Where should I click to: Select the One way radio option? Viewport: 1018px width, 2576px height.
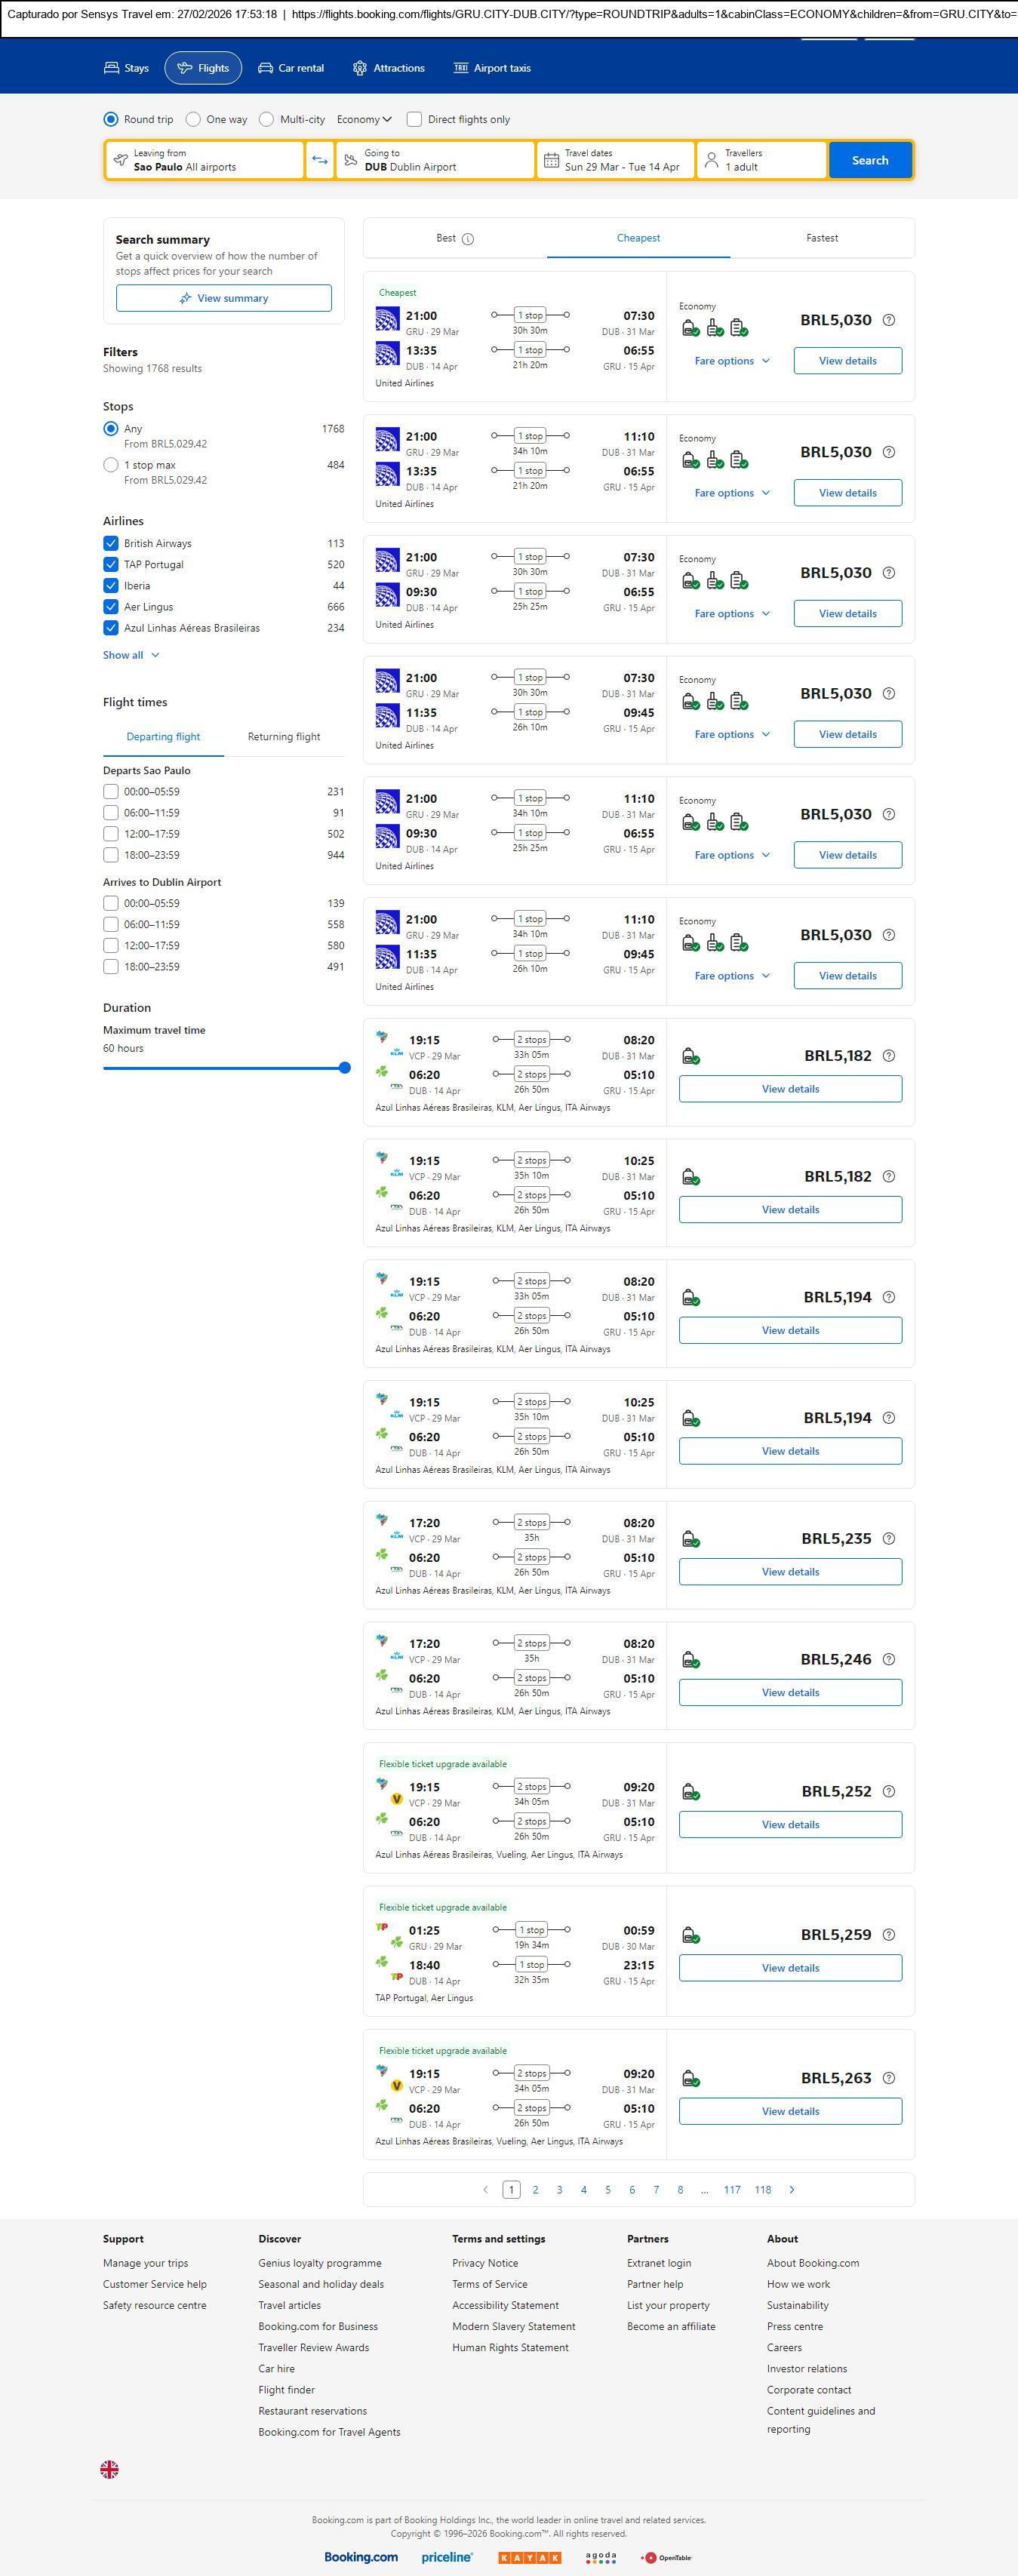click(194, 119)
